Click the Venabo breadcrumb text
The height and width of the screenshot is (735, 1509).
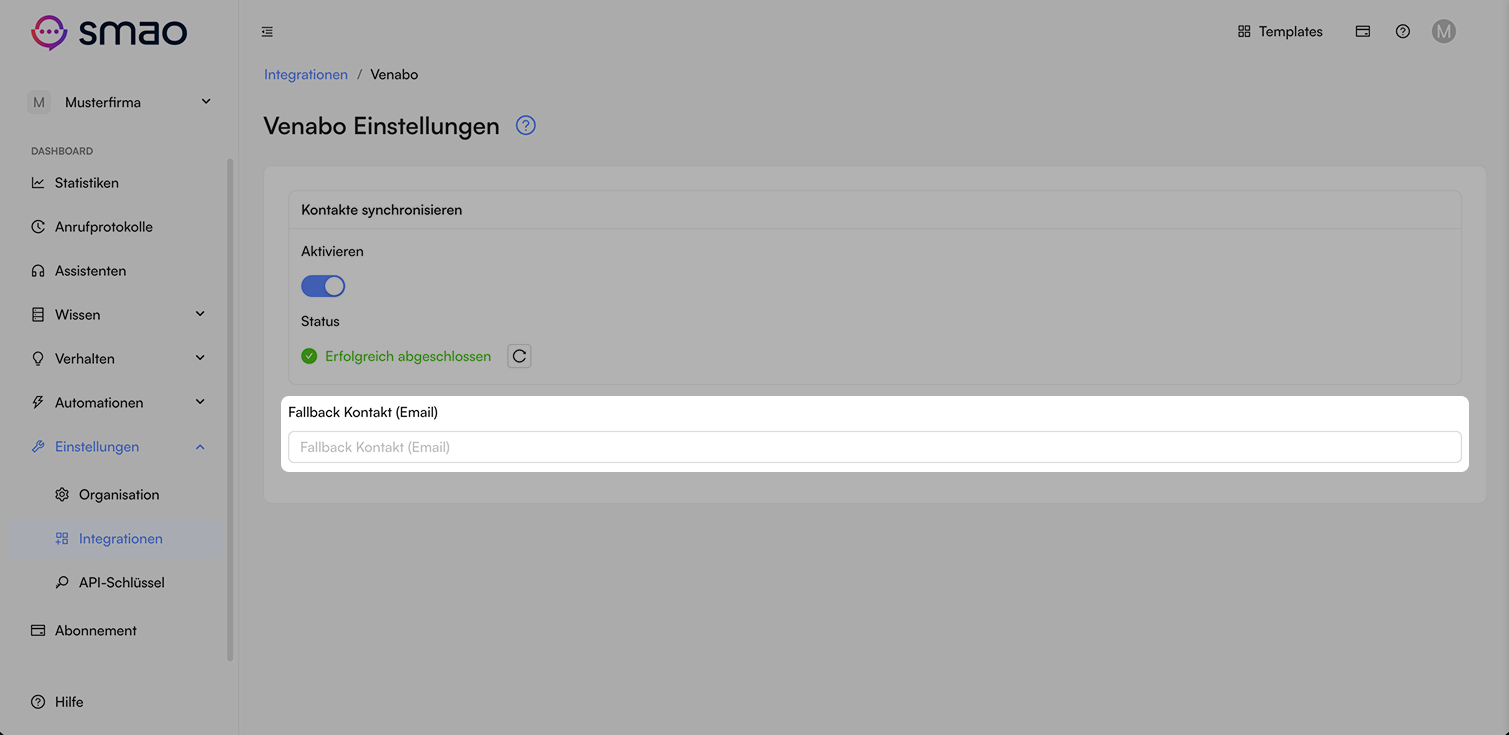coord(394,75)
